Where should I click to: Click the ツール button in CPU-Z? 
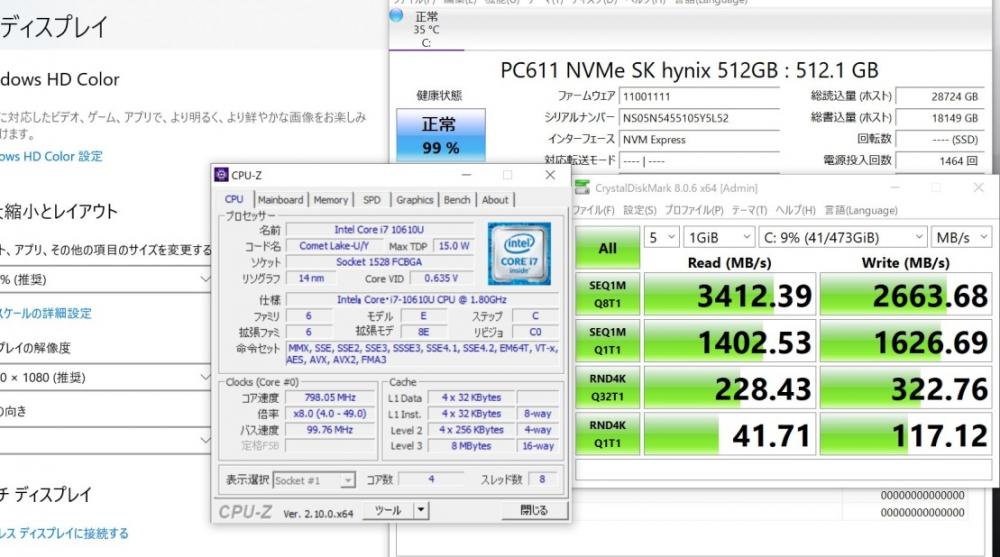click(x=388, y=510)
